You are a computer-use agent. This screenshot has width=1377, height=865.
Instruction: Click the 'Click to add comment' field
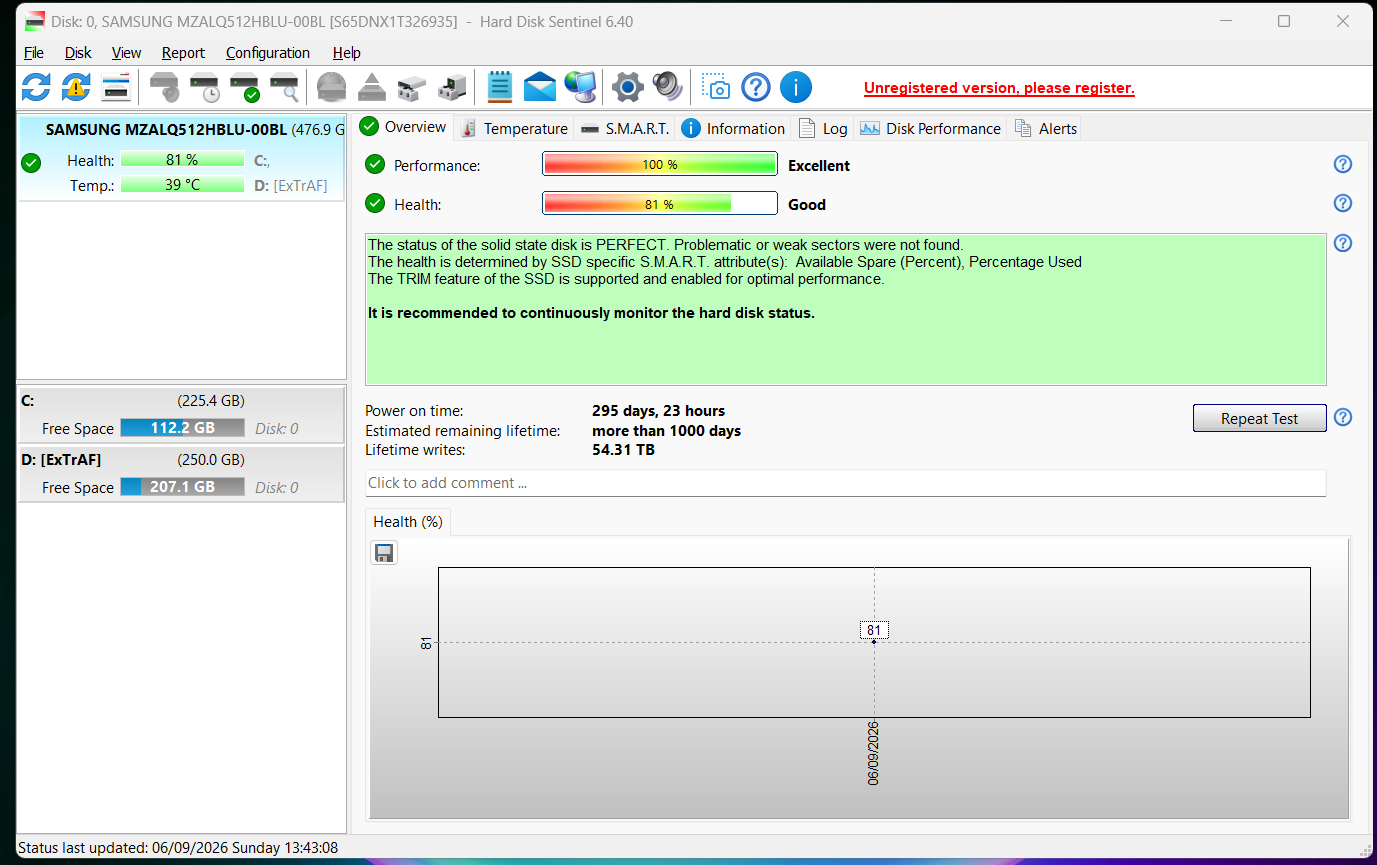coord(845,483)
